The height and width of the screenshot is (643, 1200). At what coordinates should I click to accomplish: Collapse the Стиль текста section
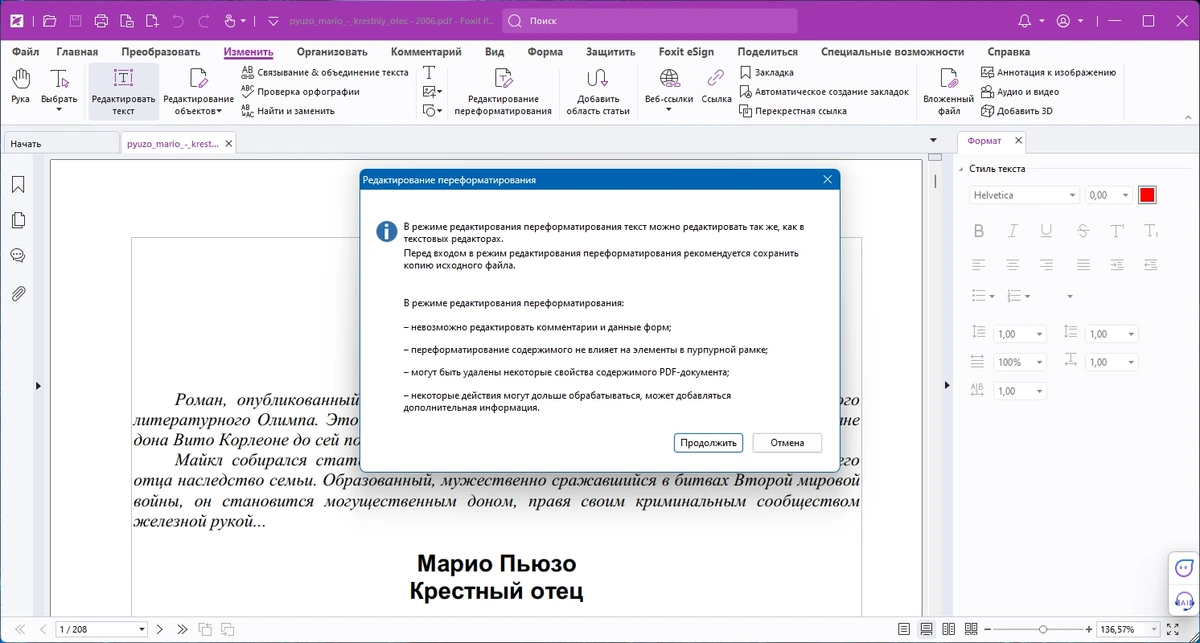tap(961, 169)
